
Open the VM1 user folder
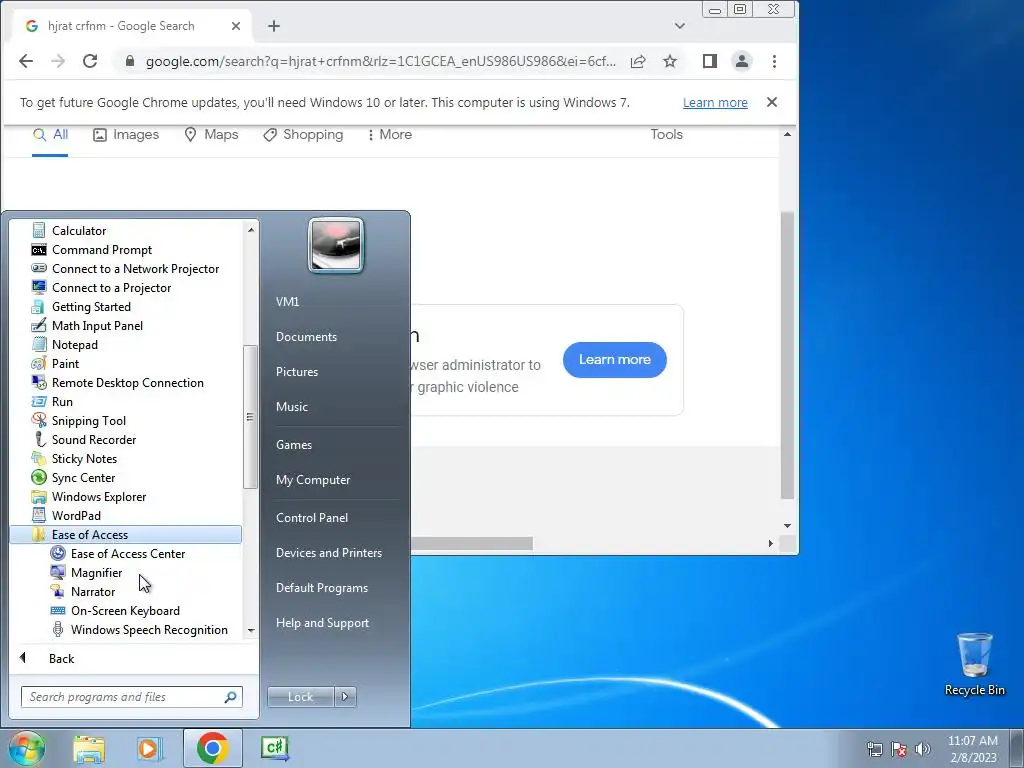pyautogui.click(x=287, y=301)
